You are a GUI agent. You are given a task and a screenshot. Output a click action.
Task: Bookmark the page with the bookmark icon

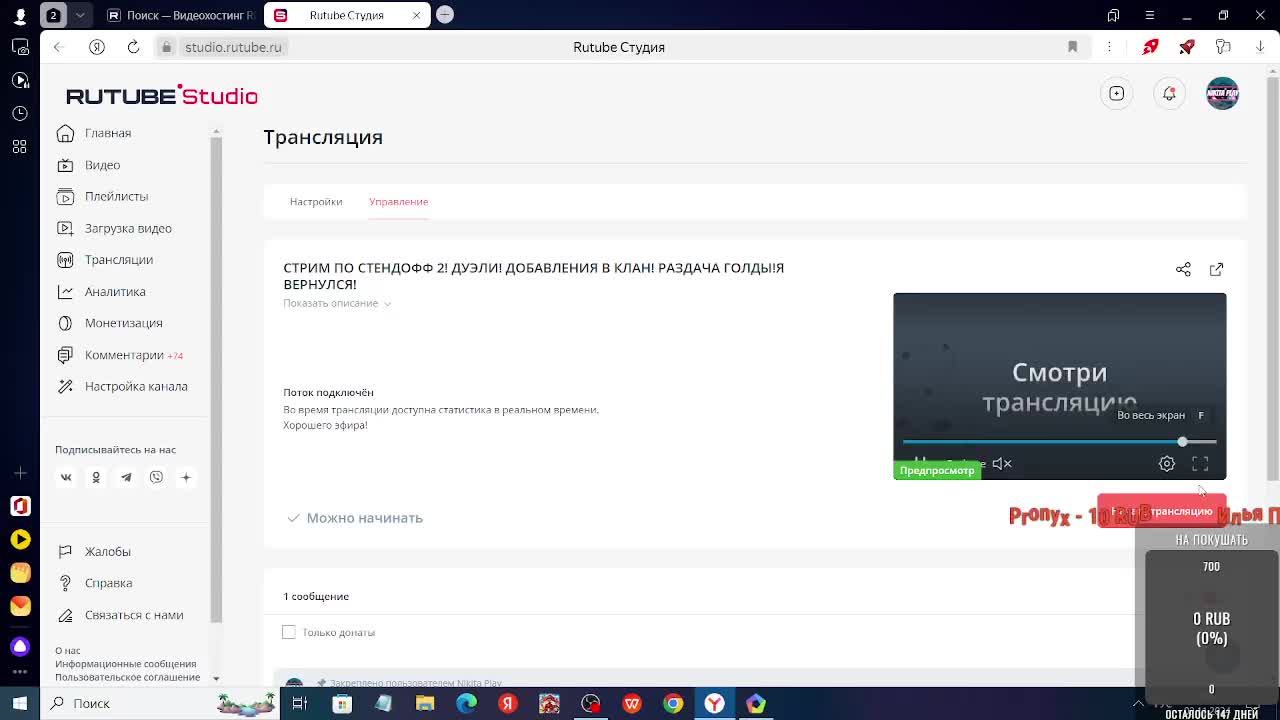click(1072, 47)
